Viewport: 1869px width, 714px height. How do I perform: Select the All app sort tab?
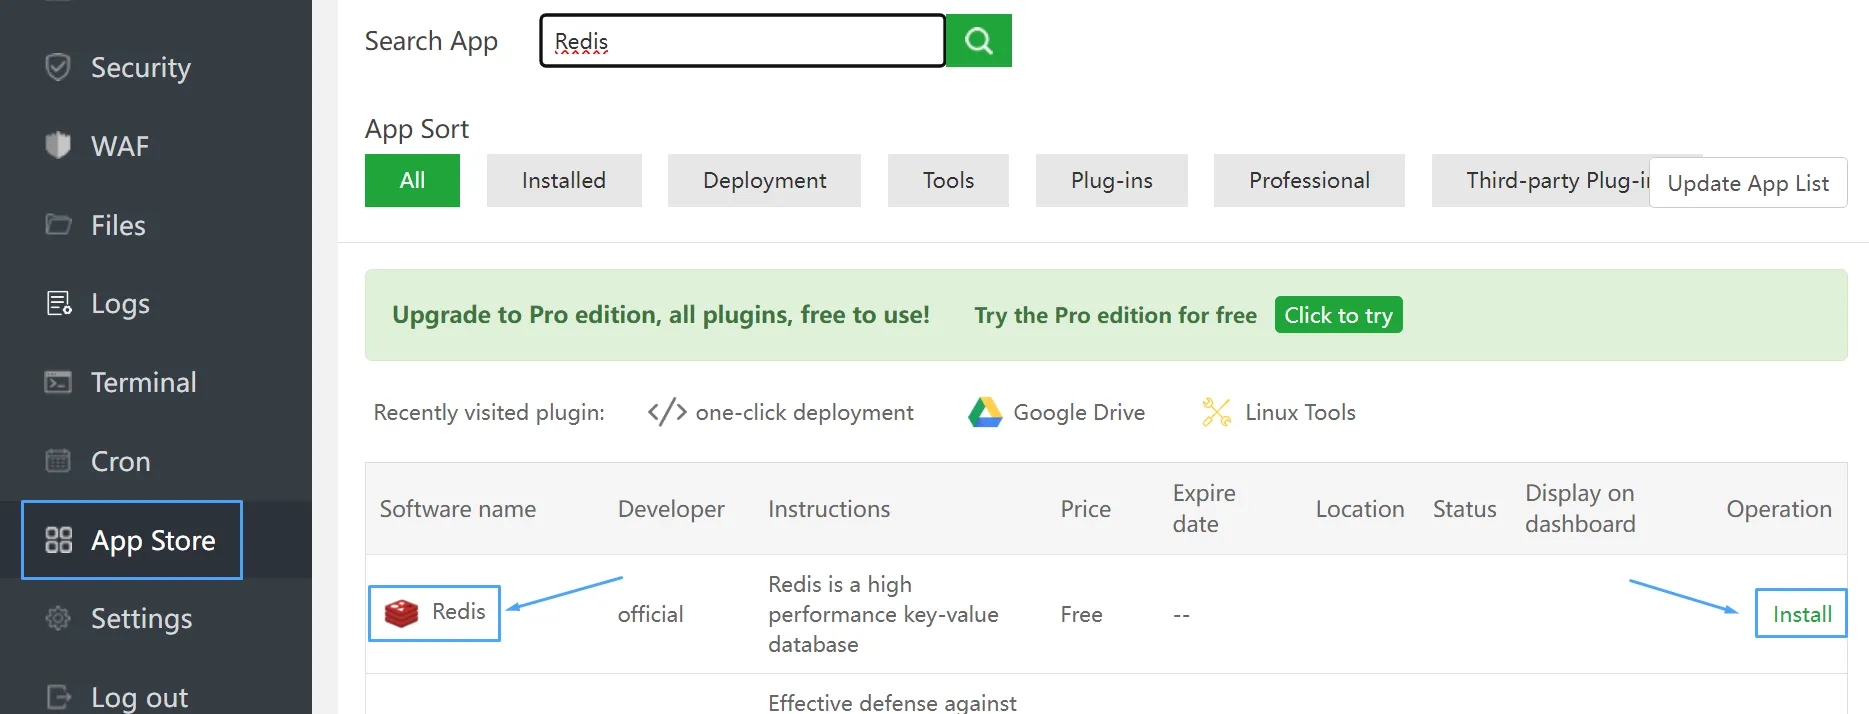click(x=412, y=180)
